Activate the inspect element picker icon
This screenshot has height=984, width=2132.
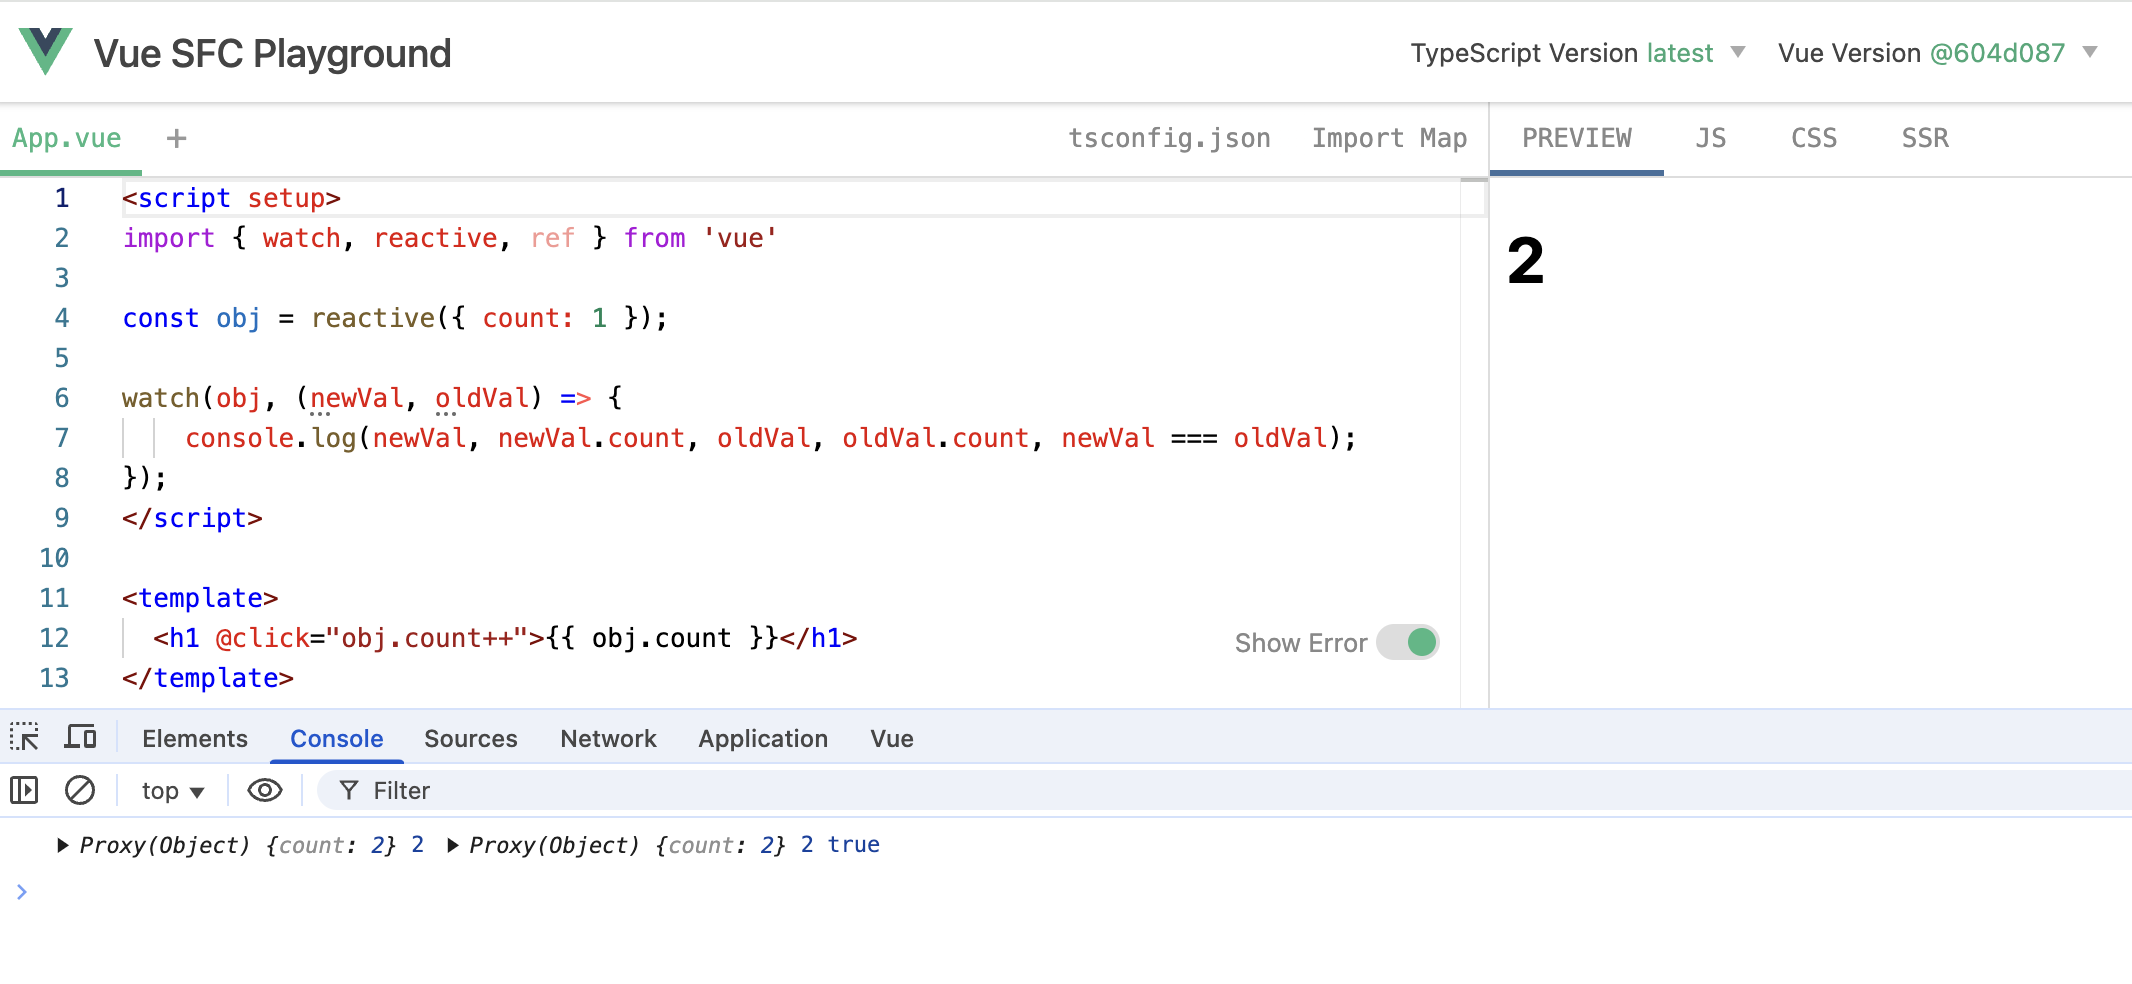[x=25, y=738]
